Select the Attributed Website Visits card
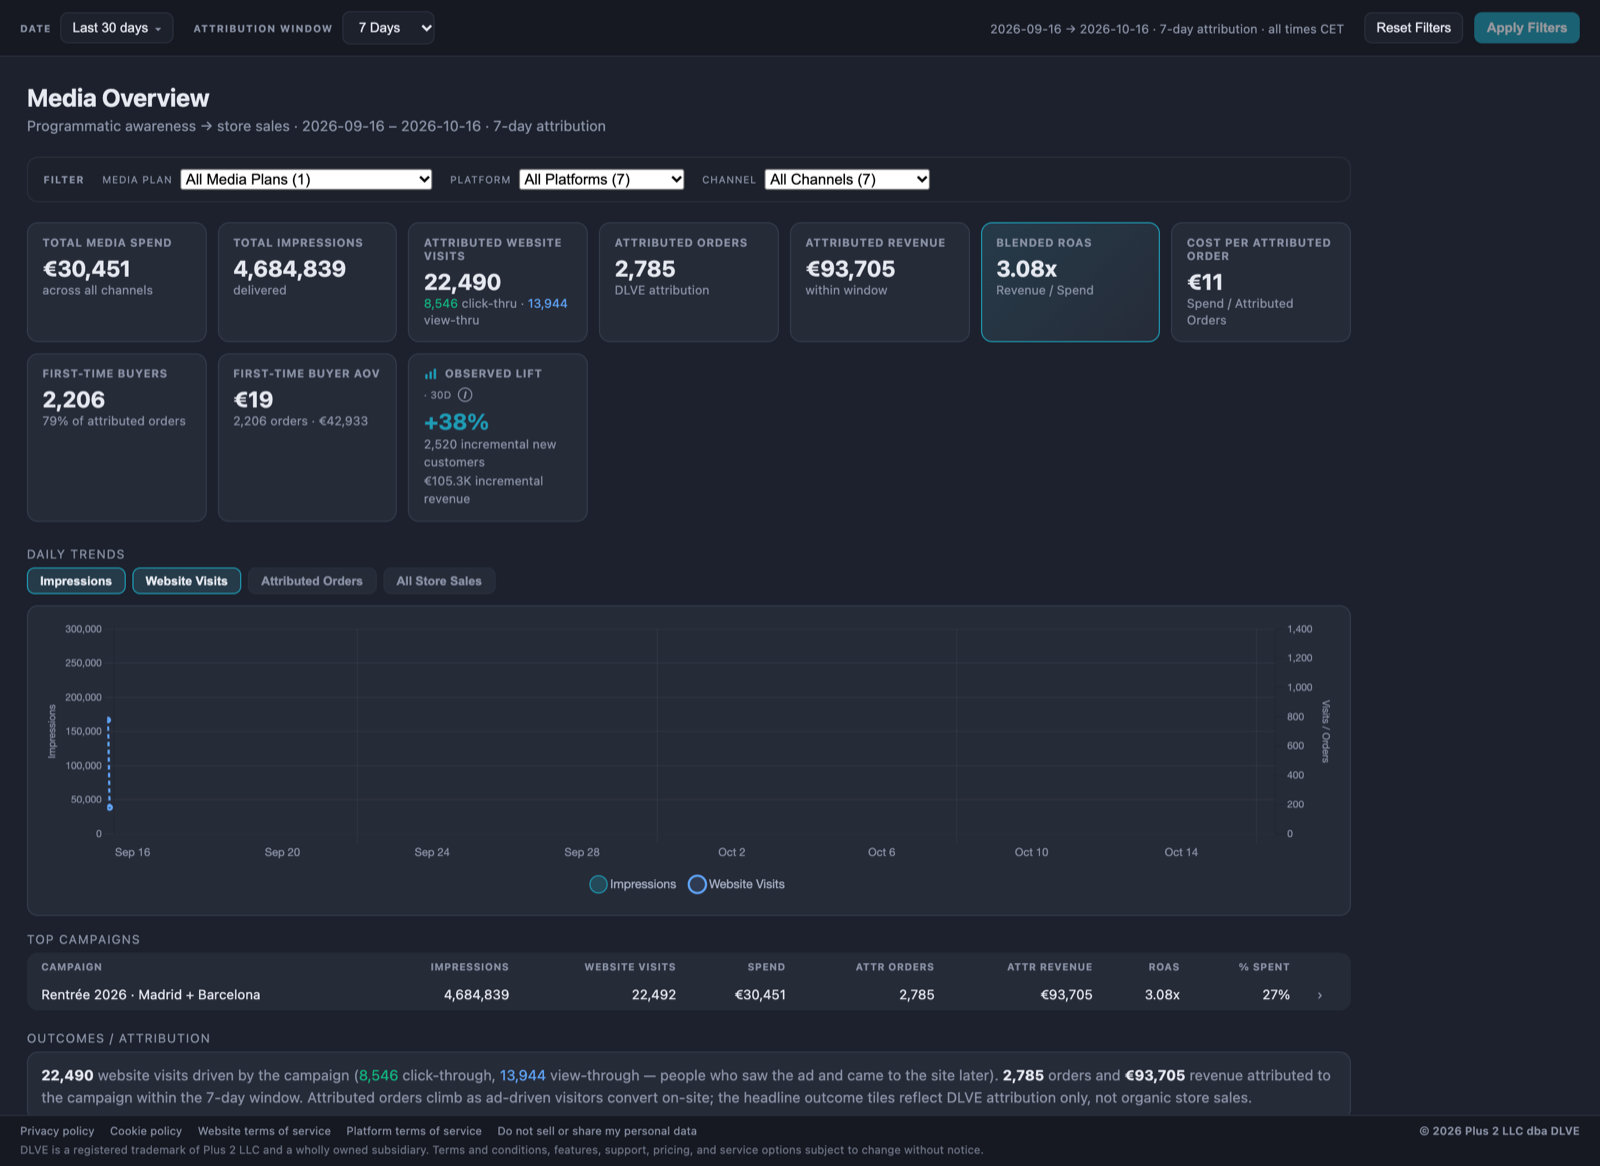The width and height of the screenshot is (1600, 1166). 498,282
